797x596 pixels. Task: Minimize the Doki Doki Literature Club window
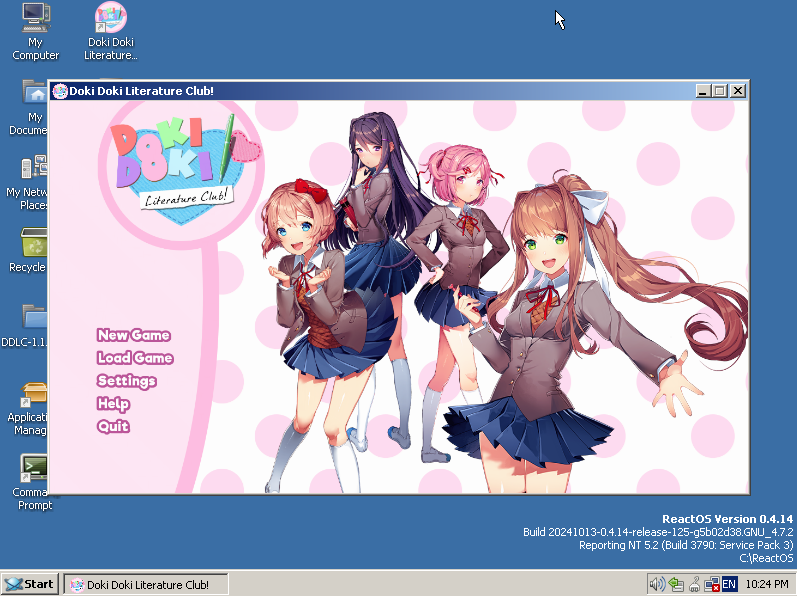click(702, 91)
